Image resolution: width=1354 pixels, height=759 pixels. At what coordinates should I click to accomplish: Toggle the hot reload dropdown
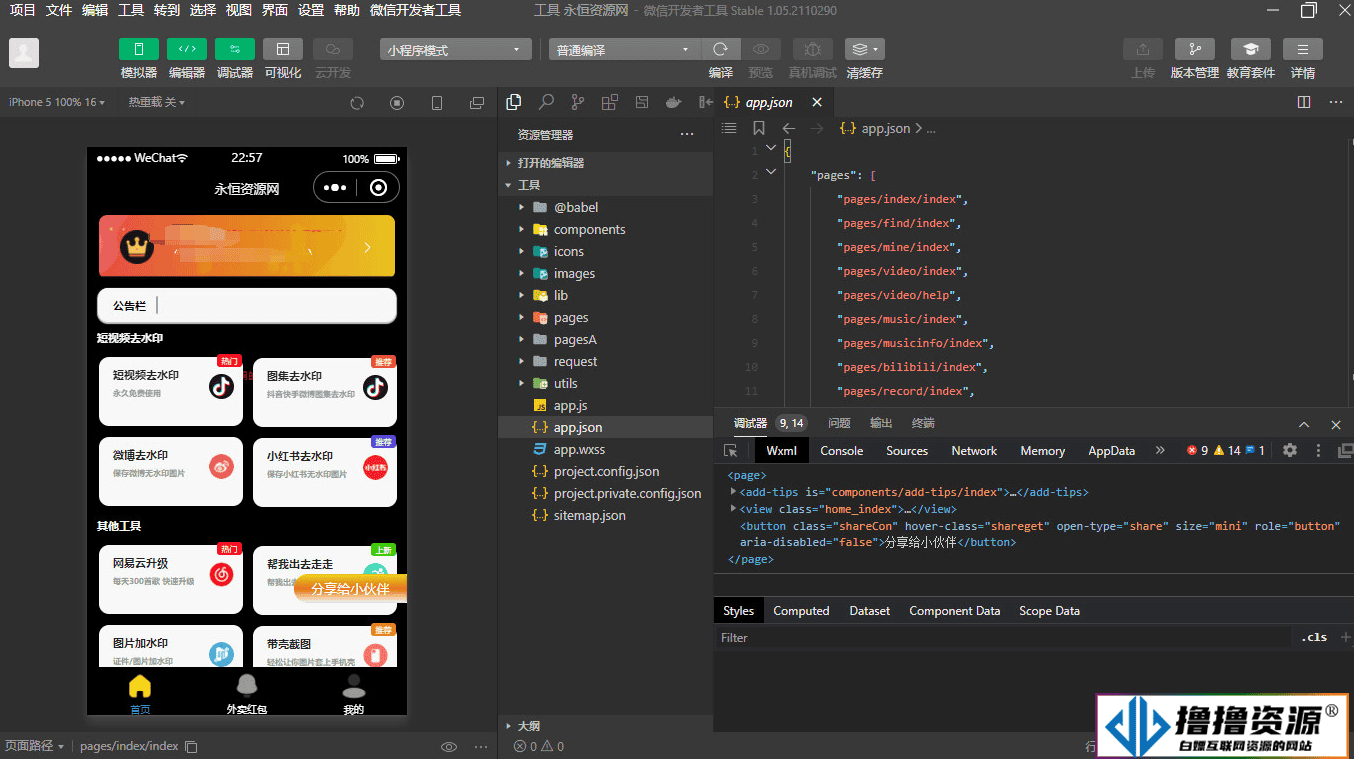[x=157, y=102]
